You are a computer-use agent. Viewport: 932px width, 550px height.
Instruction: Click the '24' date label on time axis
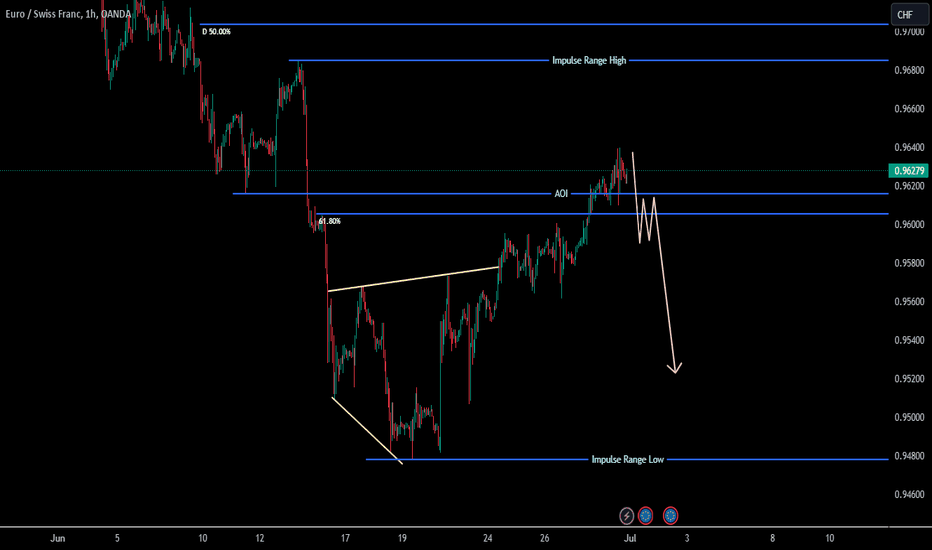(x=488, y=538)
